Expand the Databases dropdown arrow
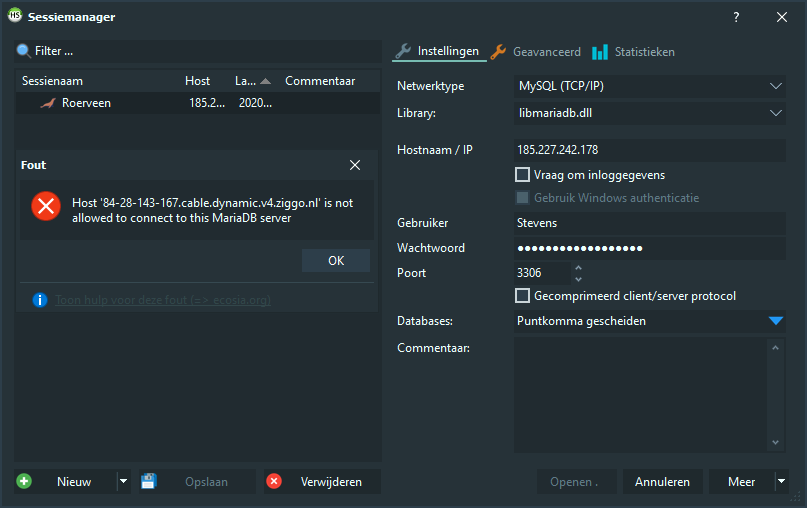The height and width of the screenshot is (508, 807). pos(776,321)
